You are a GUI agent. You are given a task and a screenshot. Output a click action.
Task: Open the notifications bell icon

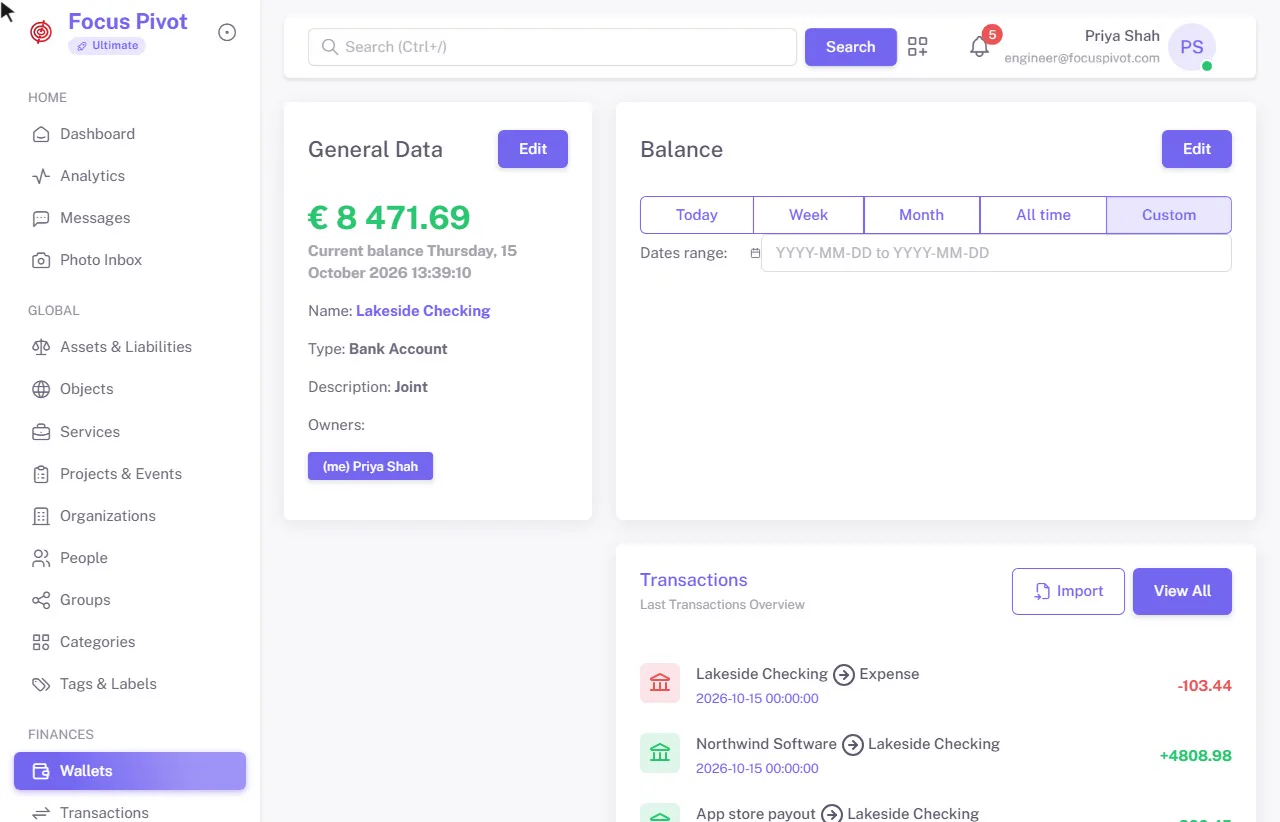pyautogui.click(x=980, y=47)
